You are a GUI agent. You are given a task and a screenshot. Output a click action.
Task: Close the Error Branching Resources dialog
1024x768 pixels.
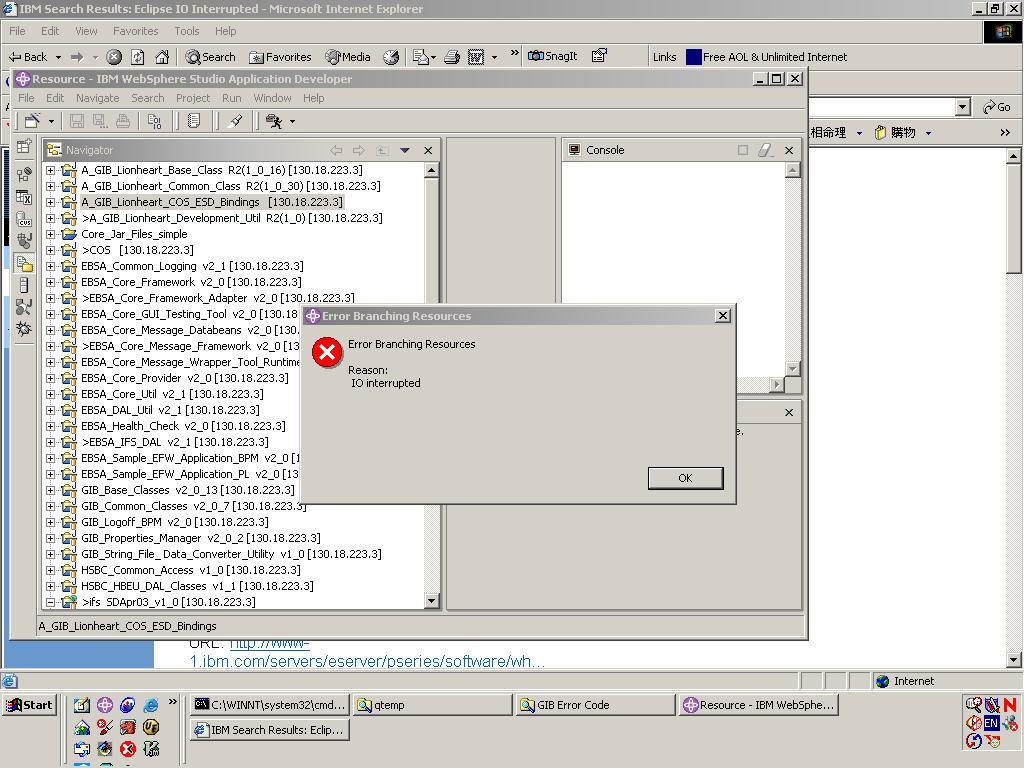click(x=723, y=316)
